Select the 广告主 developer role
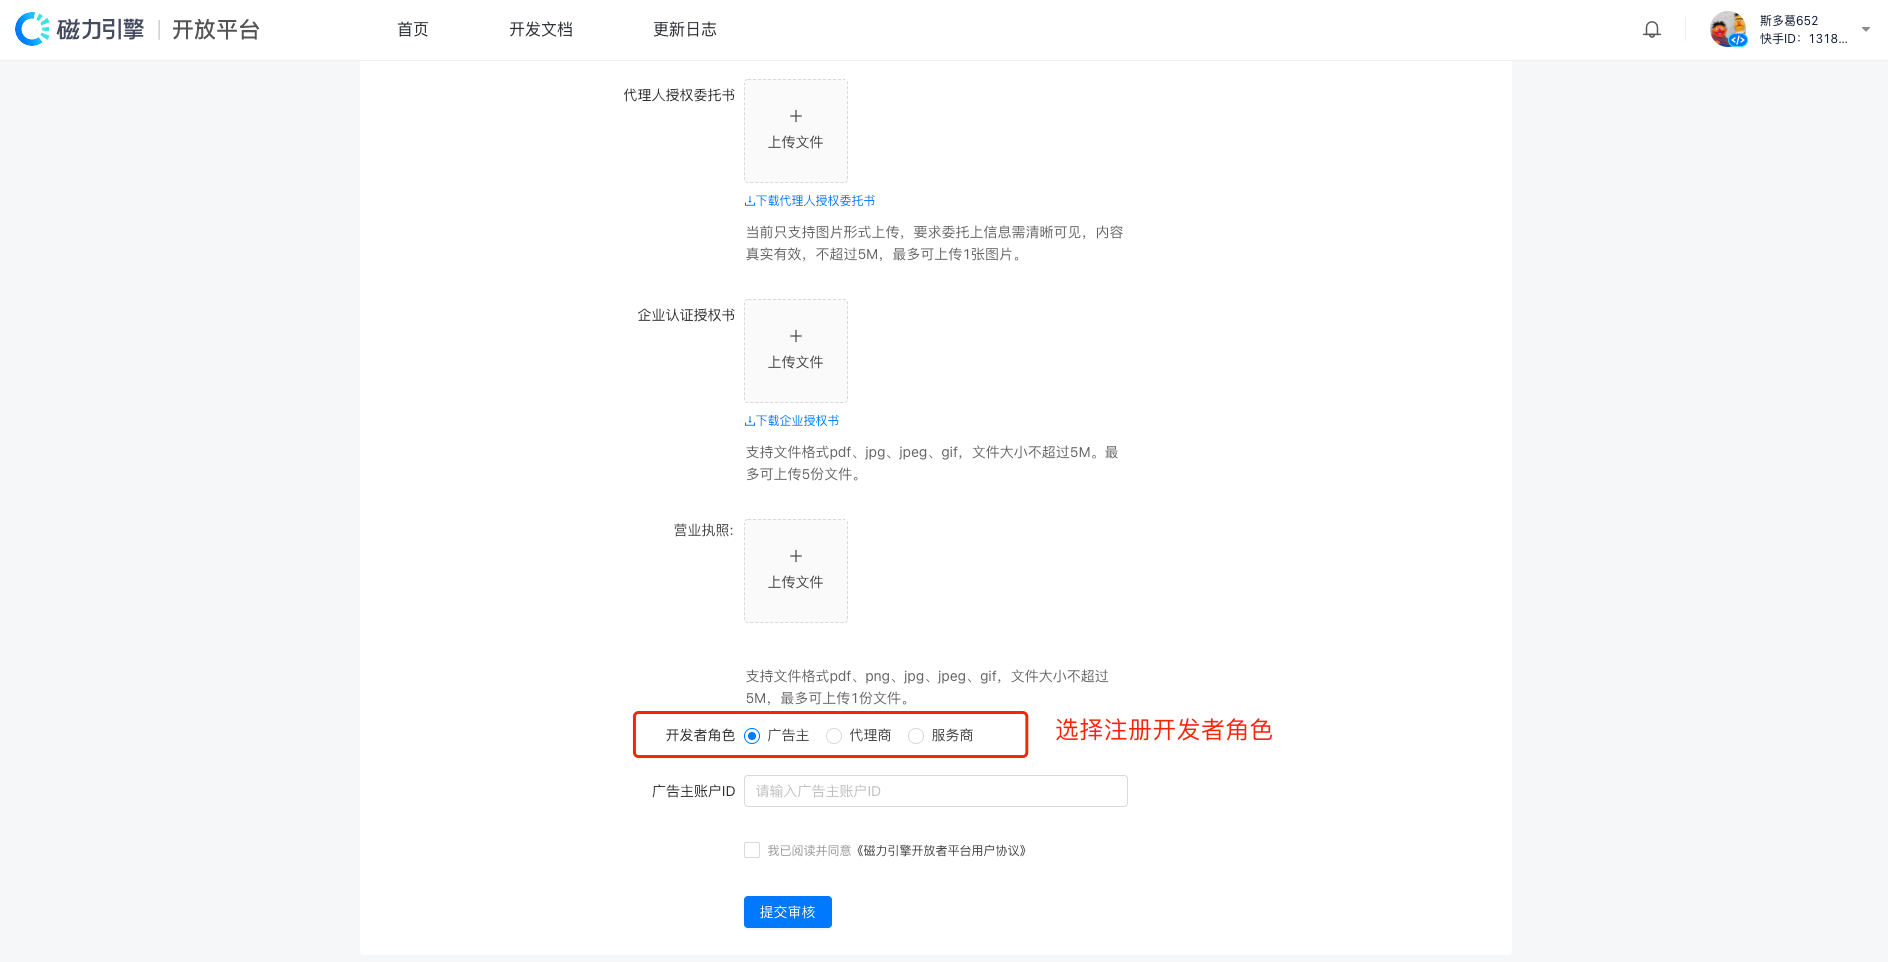1888x962 pixels. [752, 736]
